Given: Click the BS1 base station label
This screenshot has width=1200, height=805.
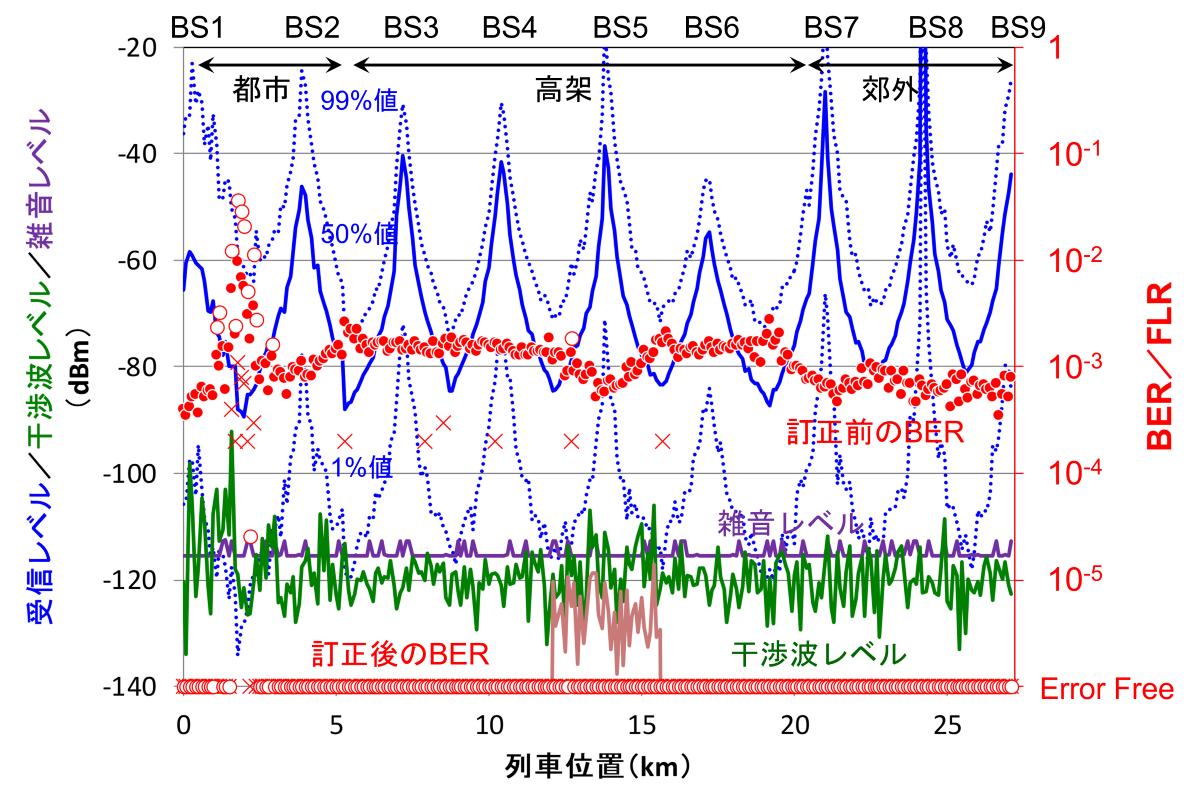Looking at the screenshot, I should [x=198, y=27].
